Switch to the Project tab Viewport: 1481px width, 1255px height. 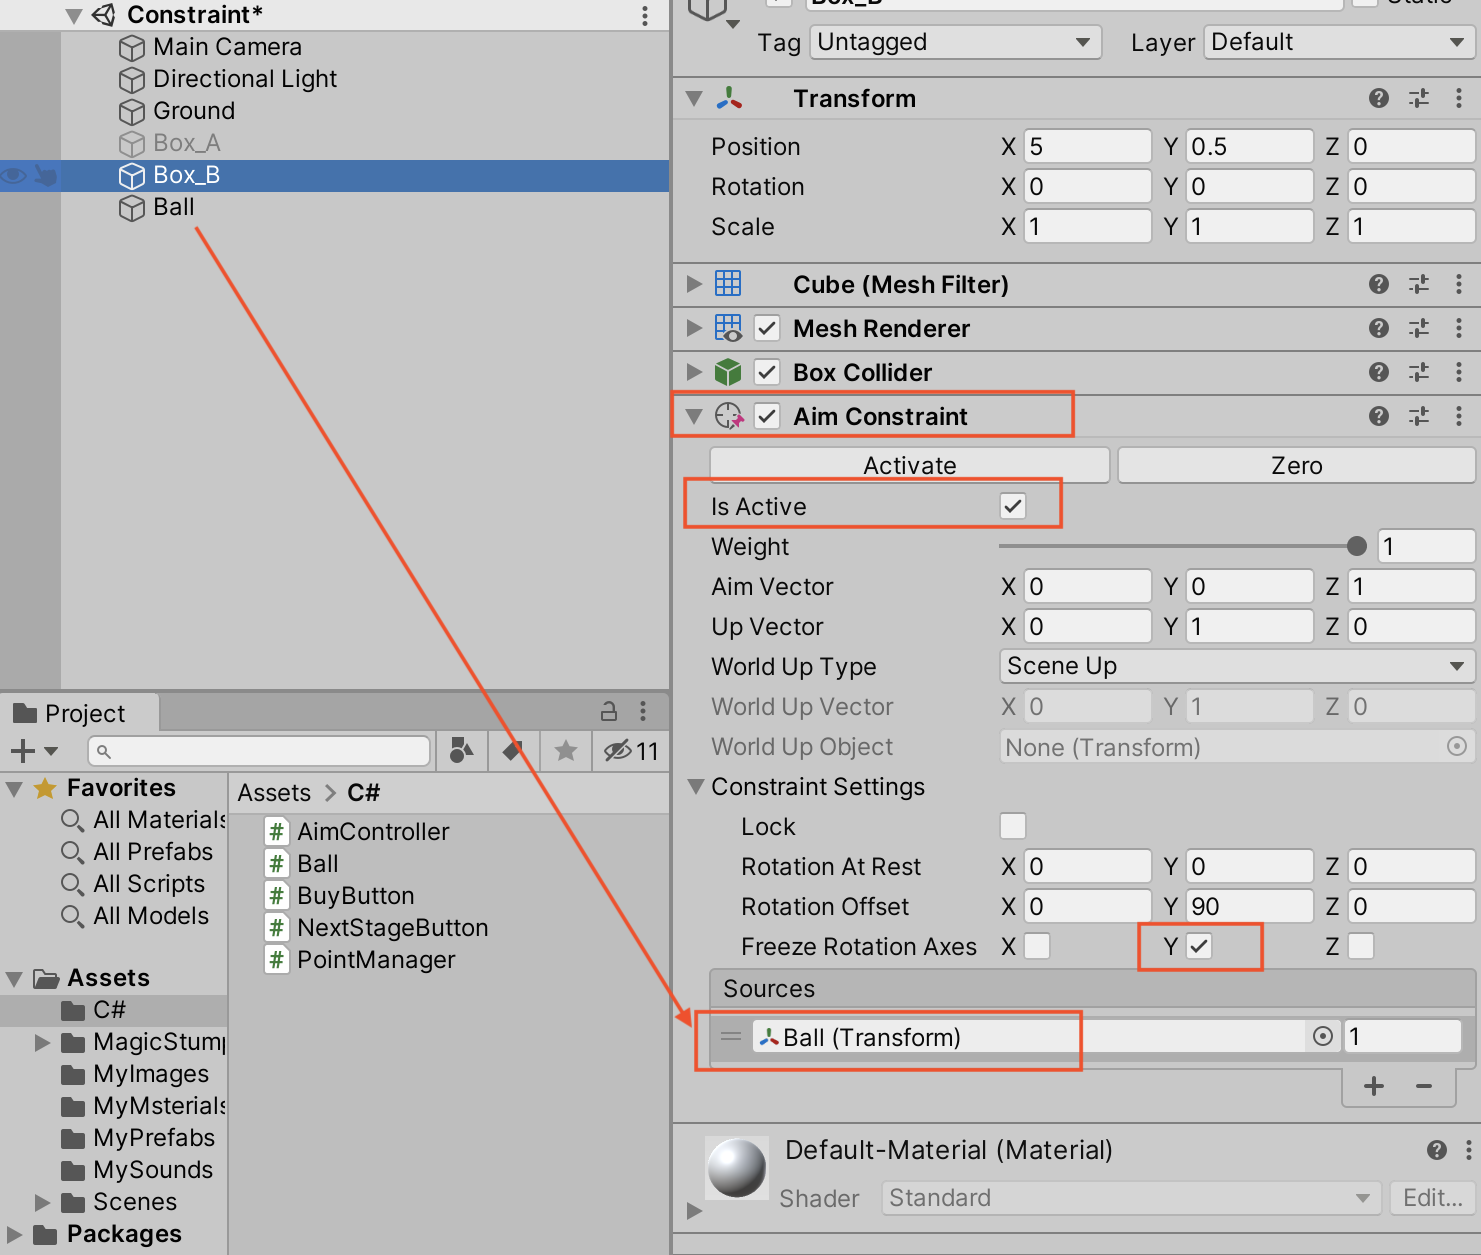[x=80, y=712]
